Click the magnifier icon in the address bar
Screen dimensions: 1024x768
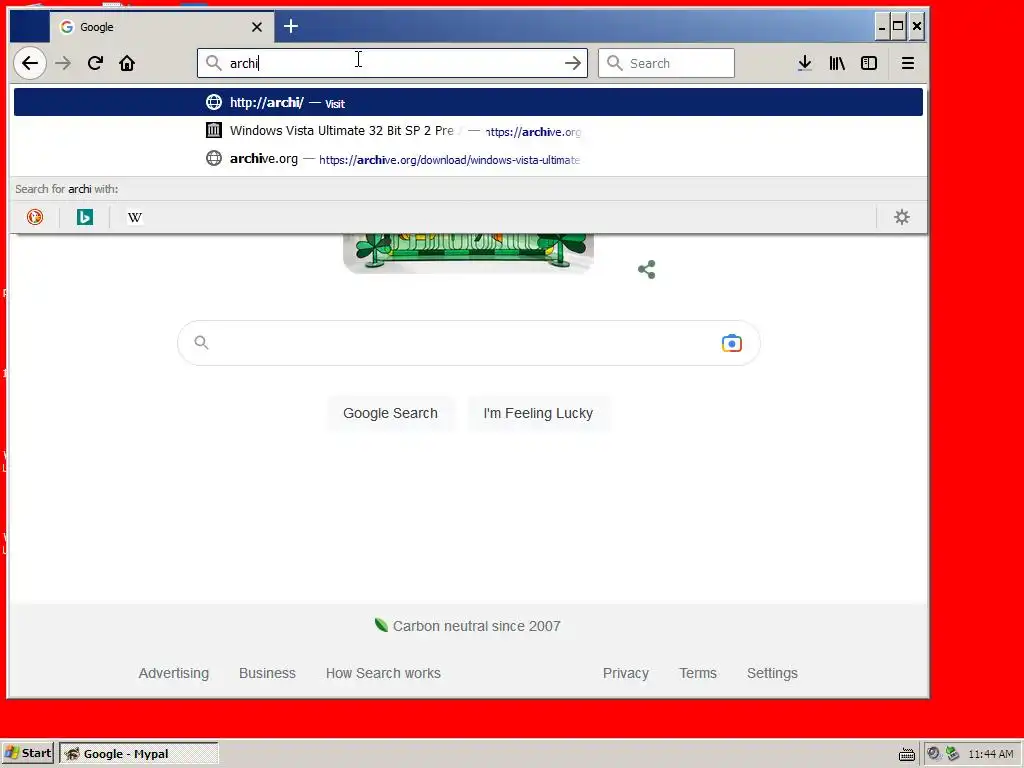tap(214, 63)
